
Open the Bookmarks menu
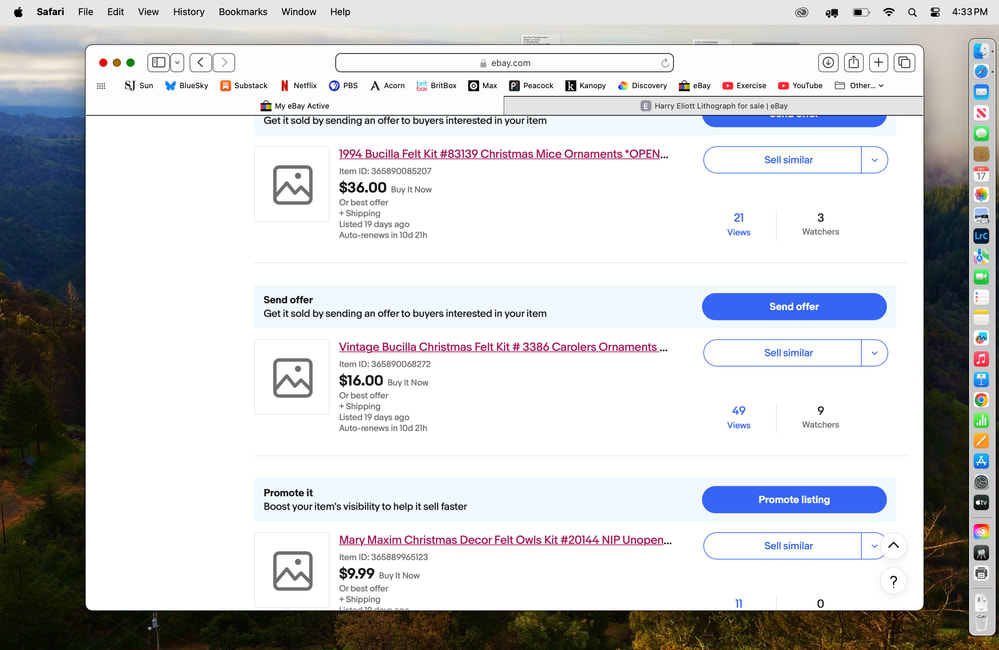(x=243, y=12)
